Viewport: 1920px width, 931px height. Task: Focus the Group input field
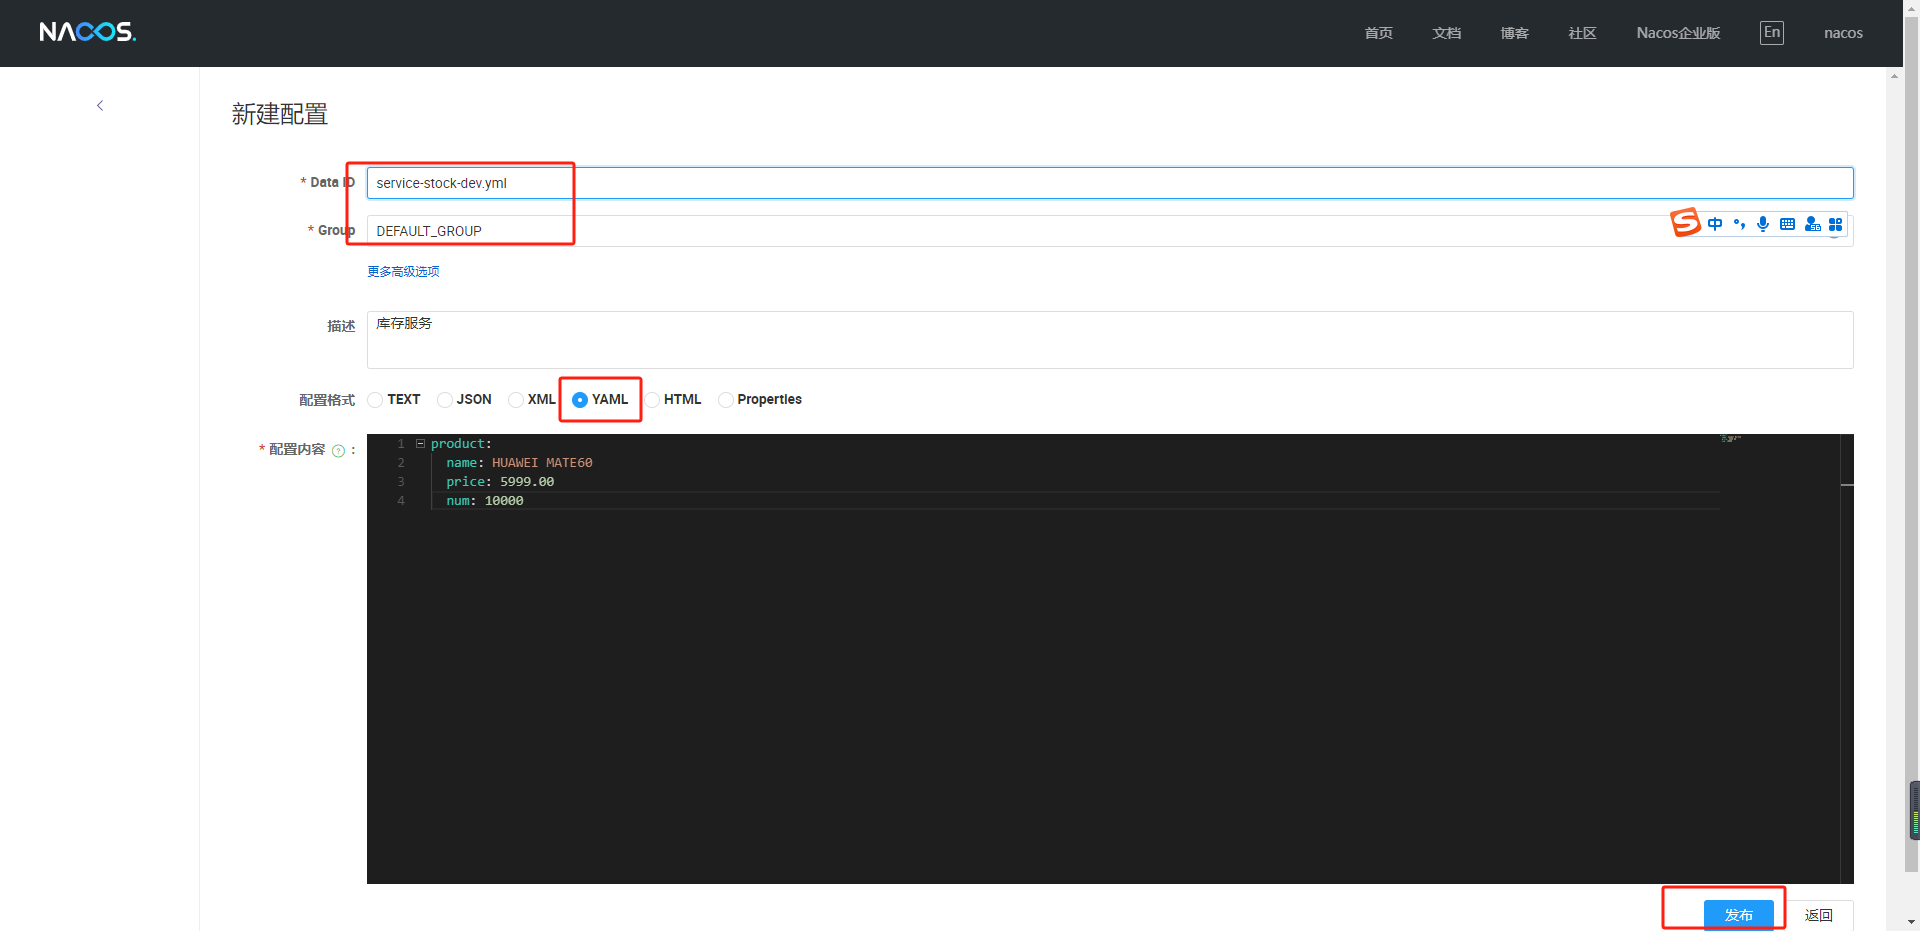coord(1110,231)
